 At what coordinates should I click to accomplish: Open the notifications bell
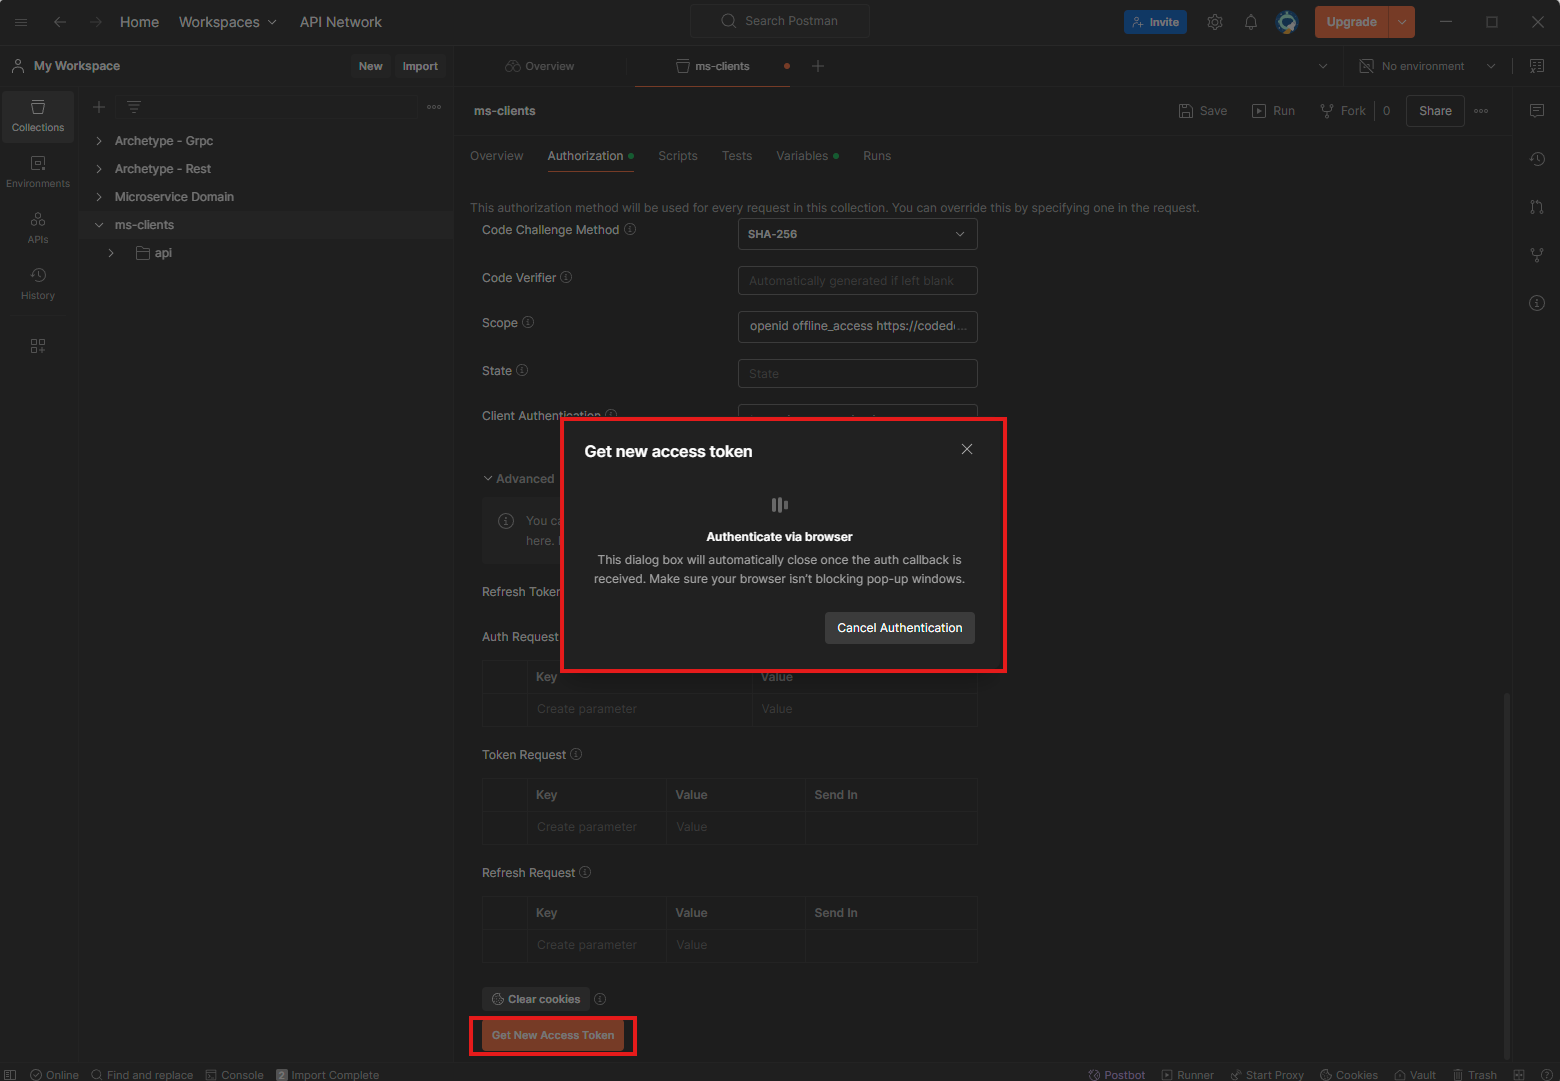click(1251, 22)
